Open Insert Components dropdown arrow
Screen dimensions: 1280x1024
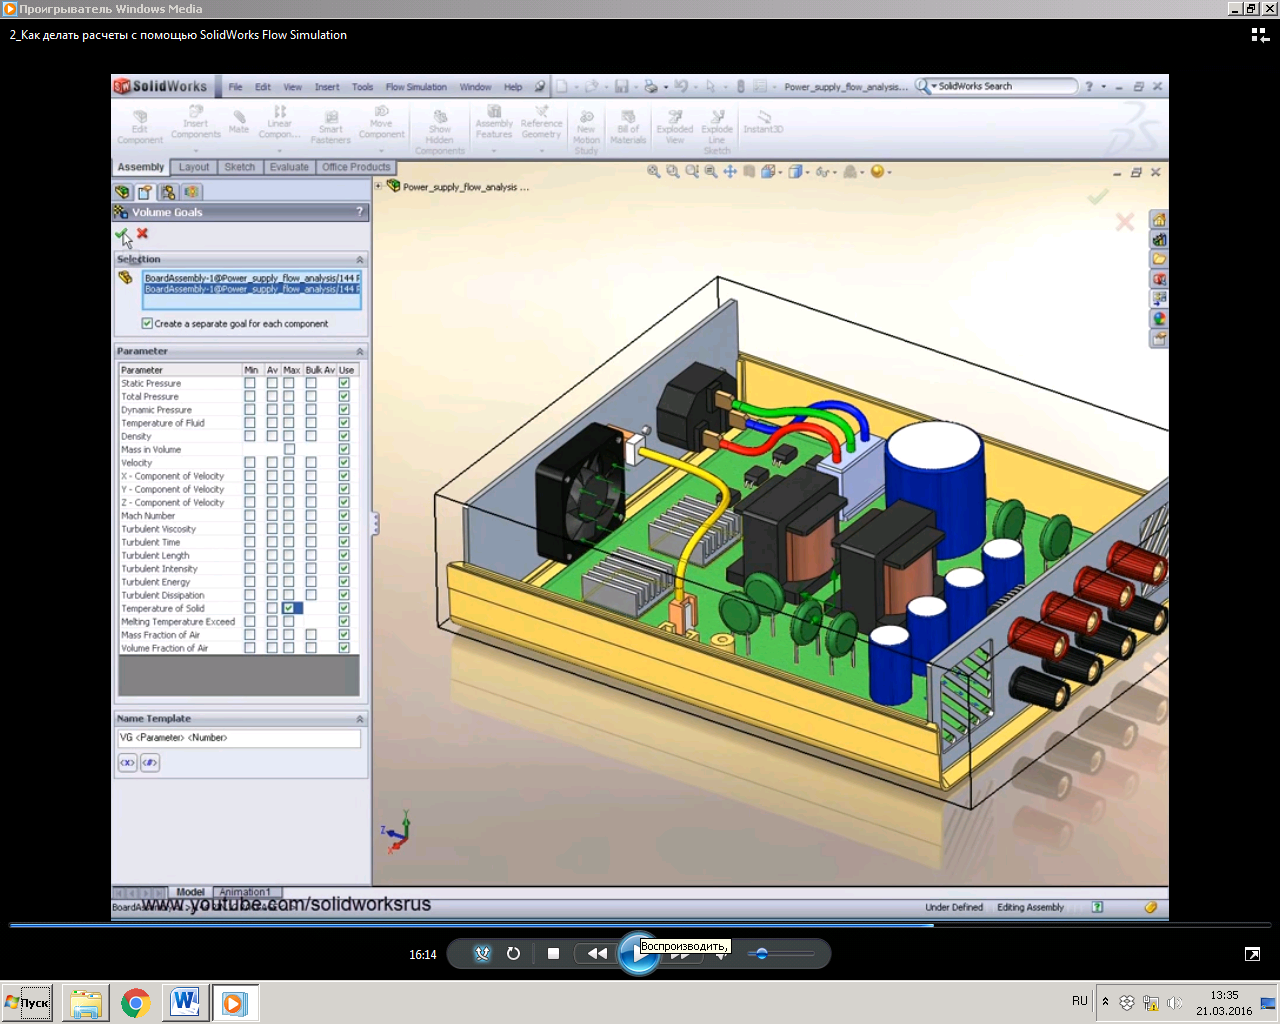(x=196, y=149)
